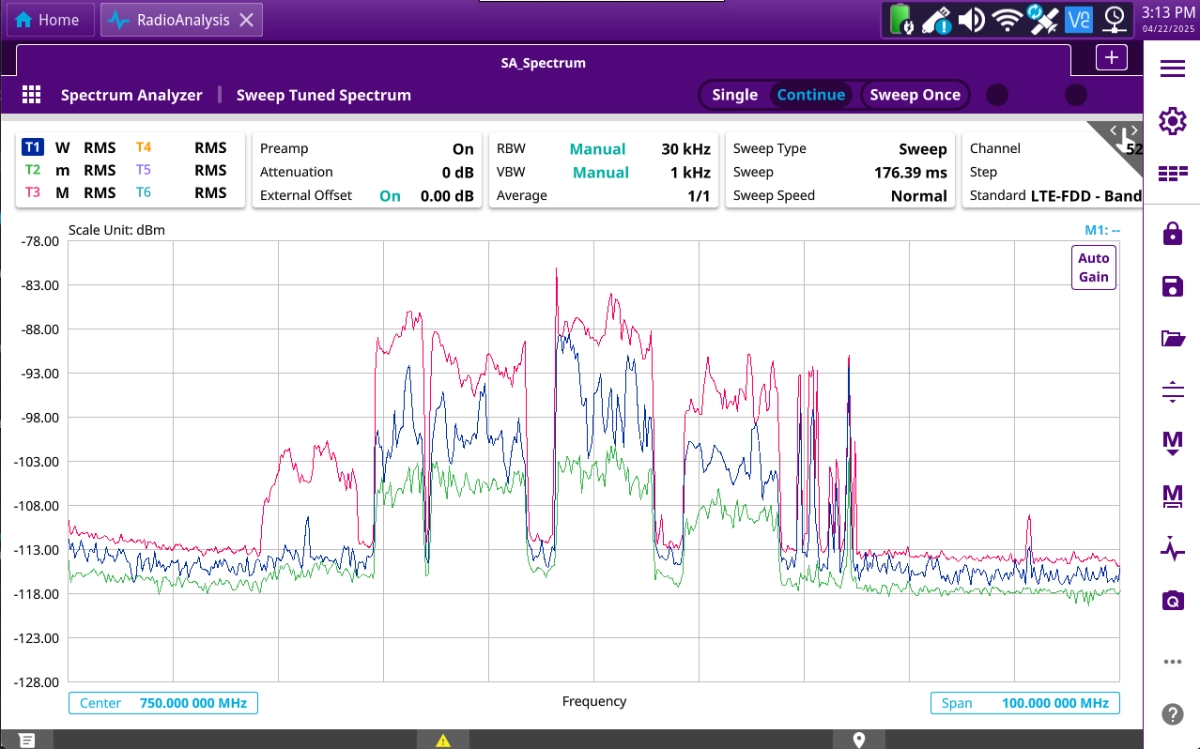Viewport: 1200px width, 749px height.
Task: Open the settings gear icon
Action: [x=1172, y=121]
